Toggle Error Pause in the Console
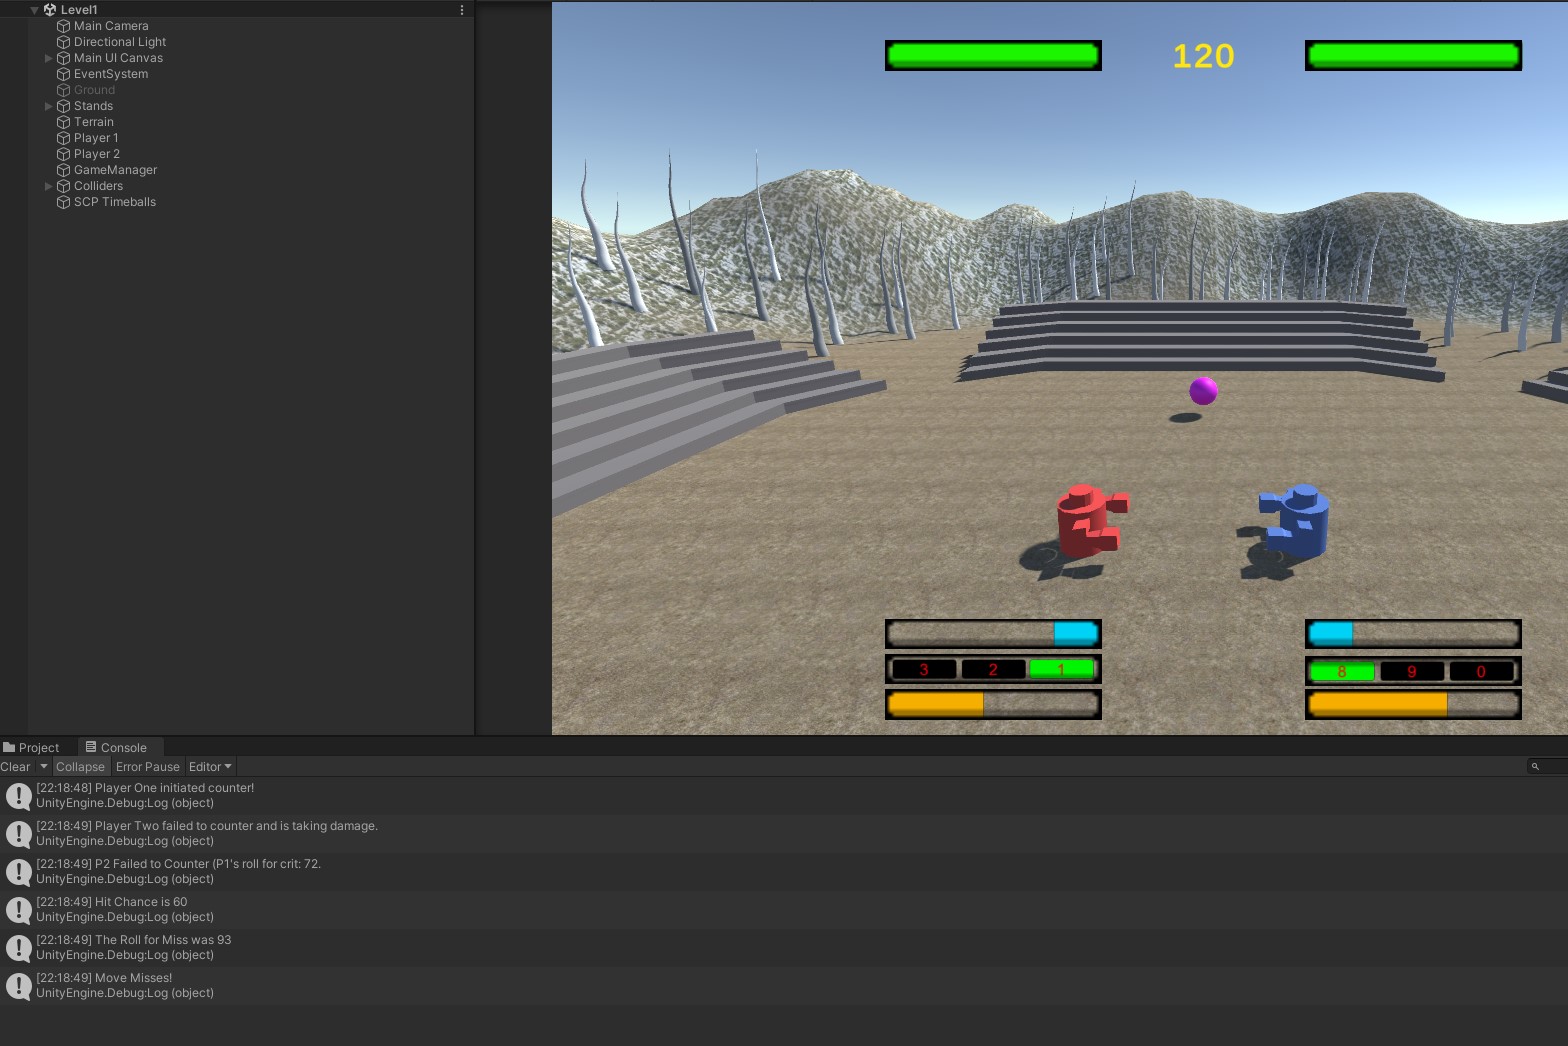Screen dimensions: 1568x1046 click(147, 767)
